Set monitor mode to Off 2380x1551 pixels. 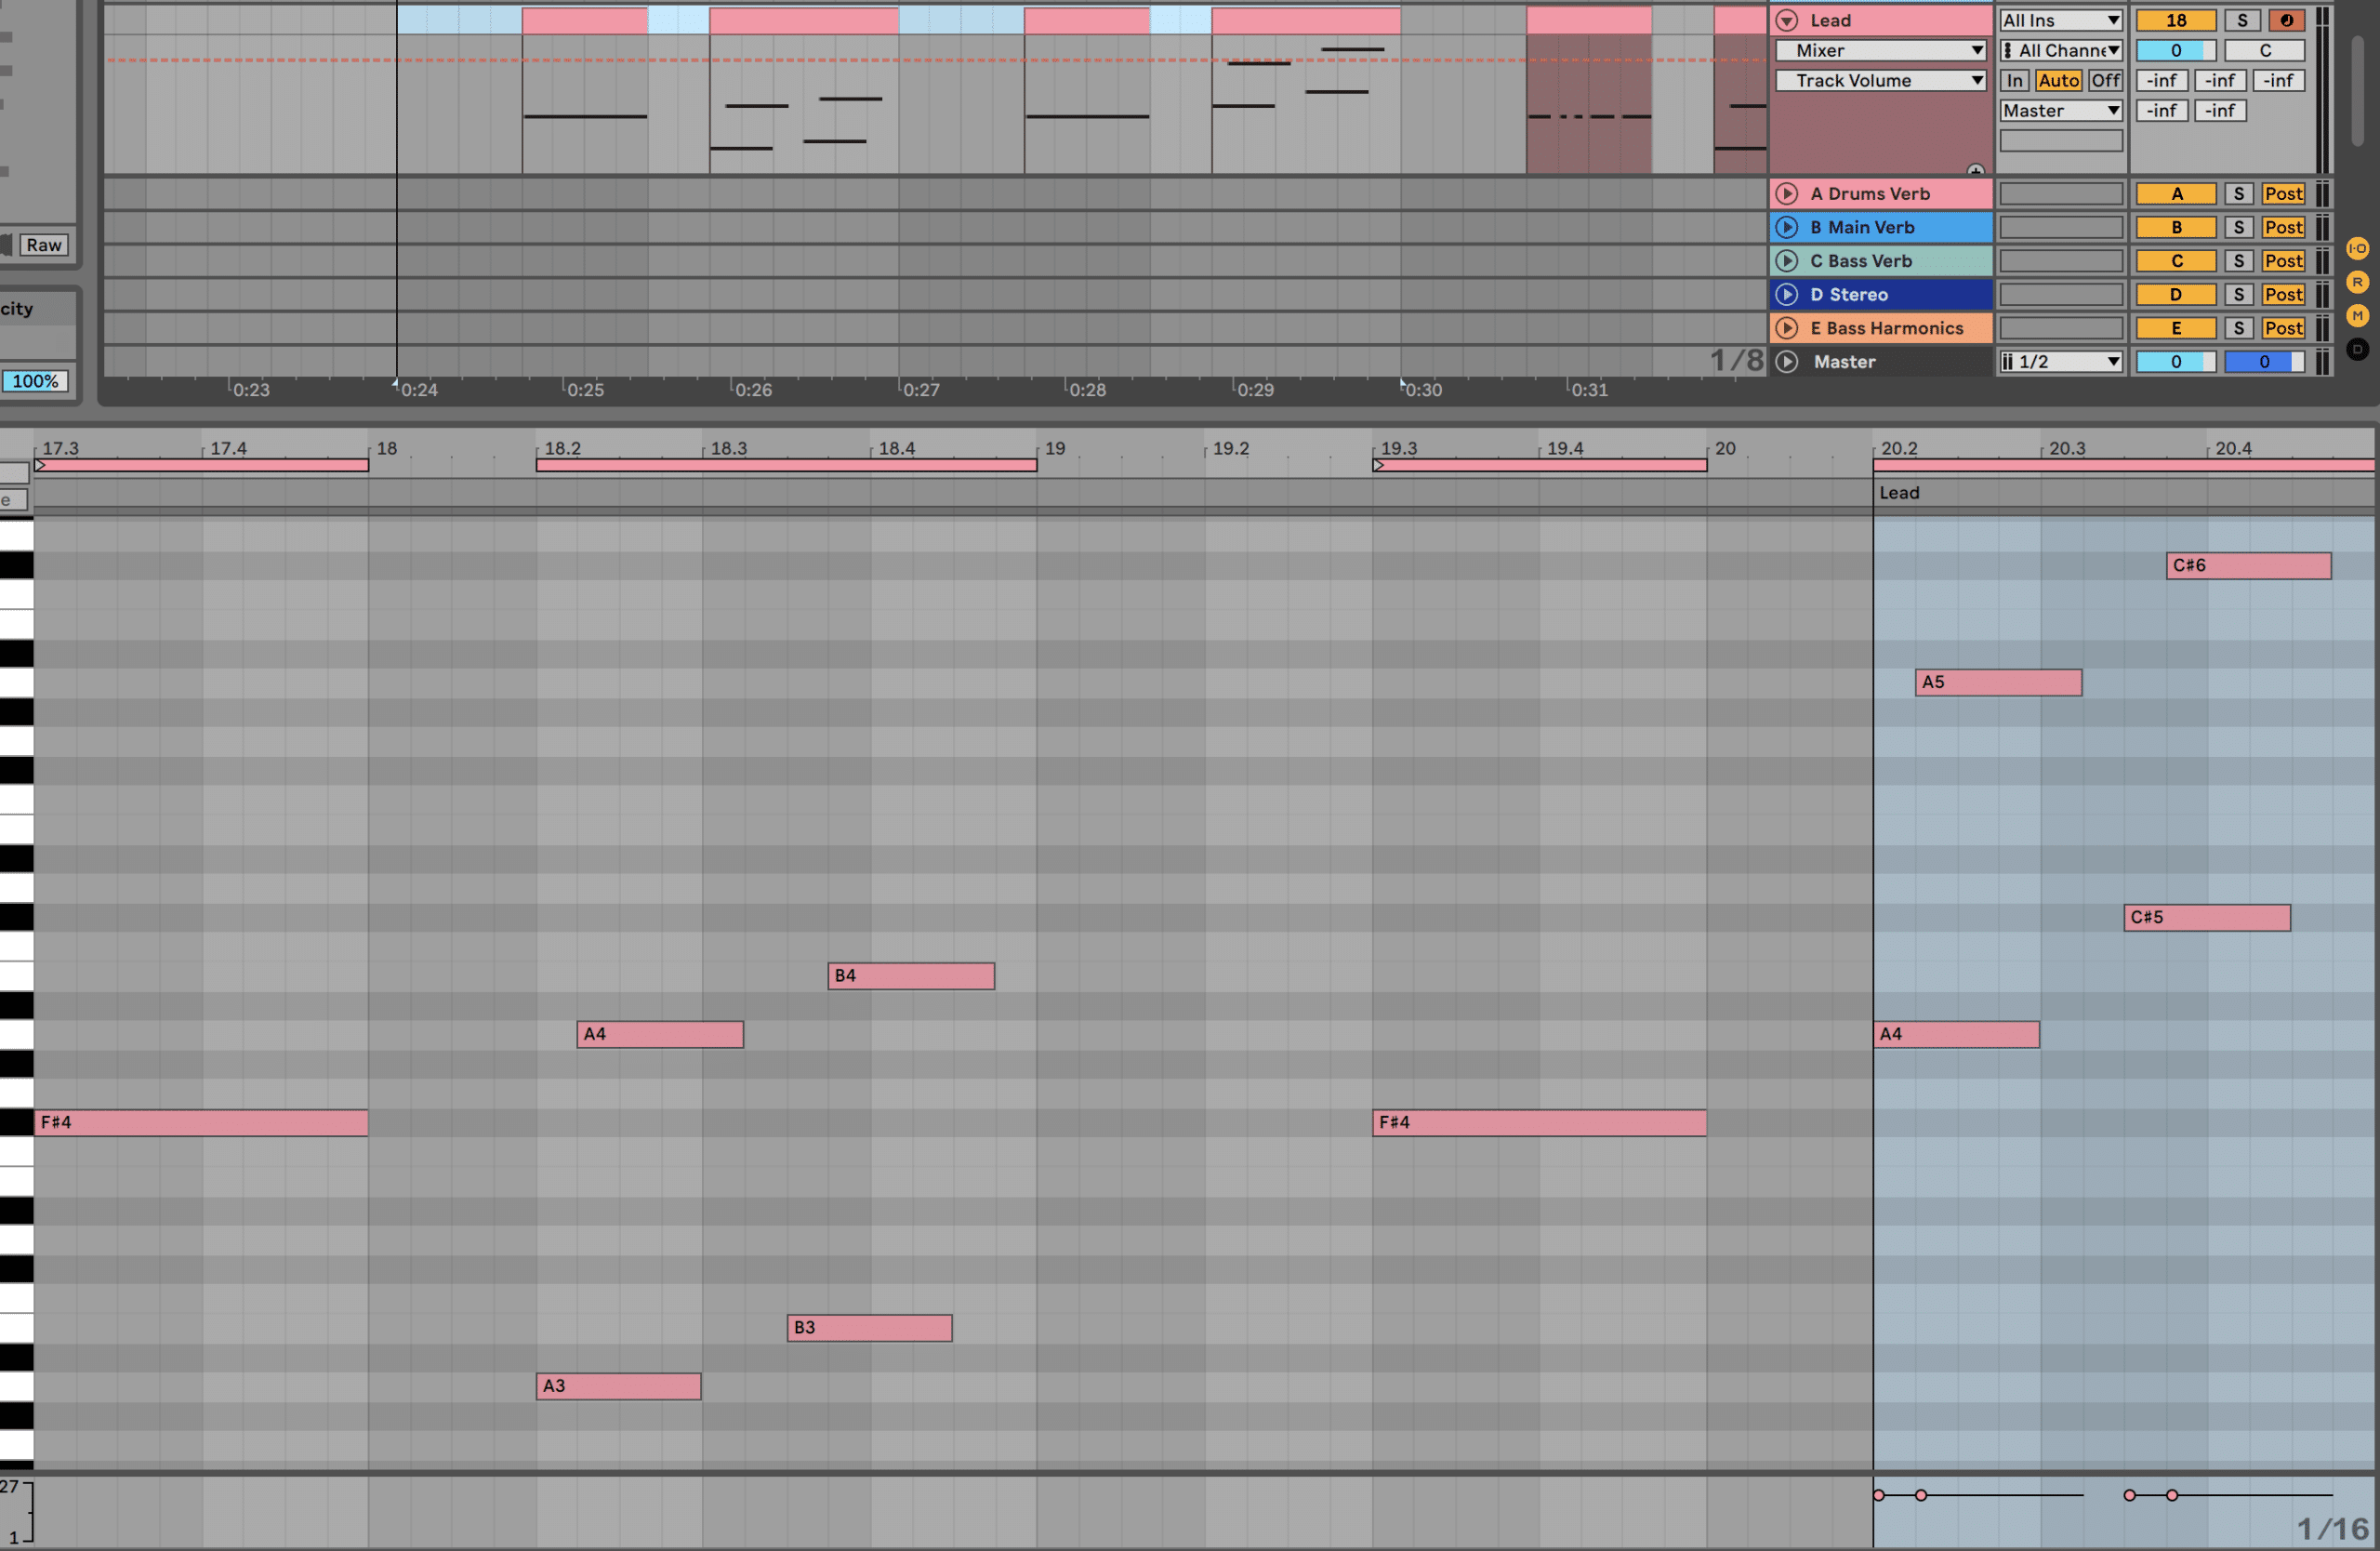(2105, 81)
